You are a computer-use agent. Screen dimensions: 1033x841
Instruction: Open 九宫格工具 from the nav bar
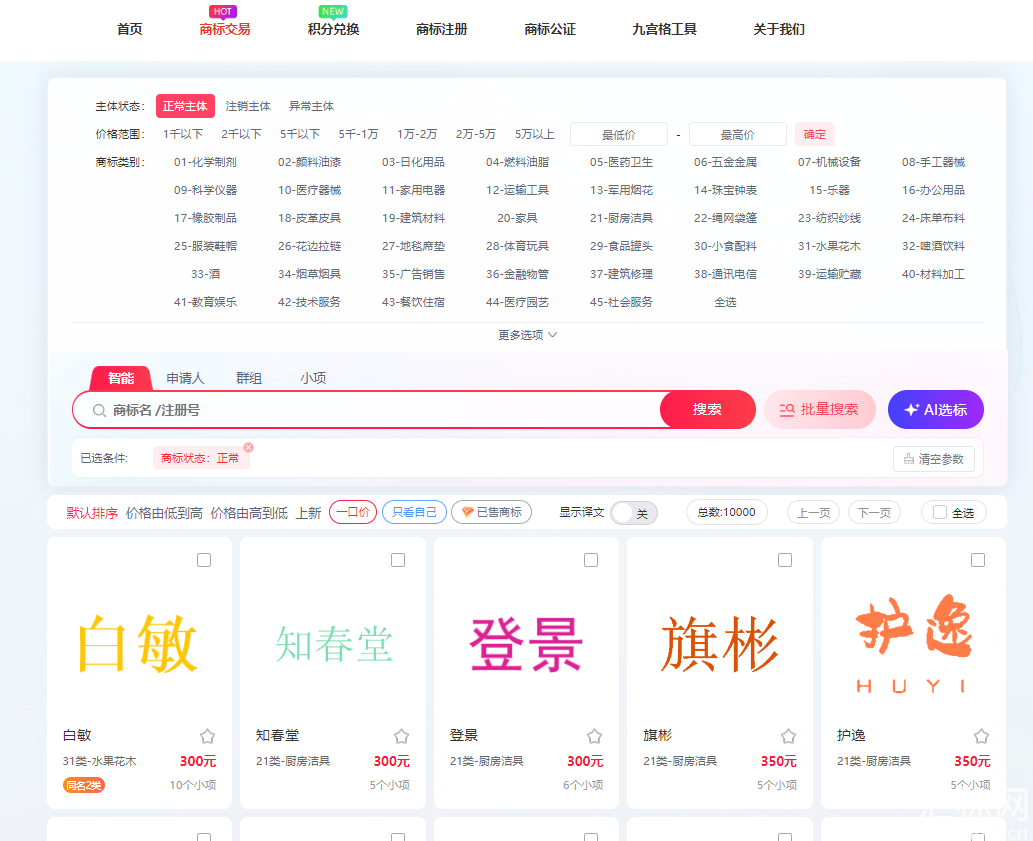(x=664, y=29)
